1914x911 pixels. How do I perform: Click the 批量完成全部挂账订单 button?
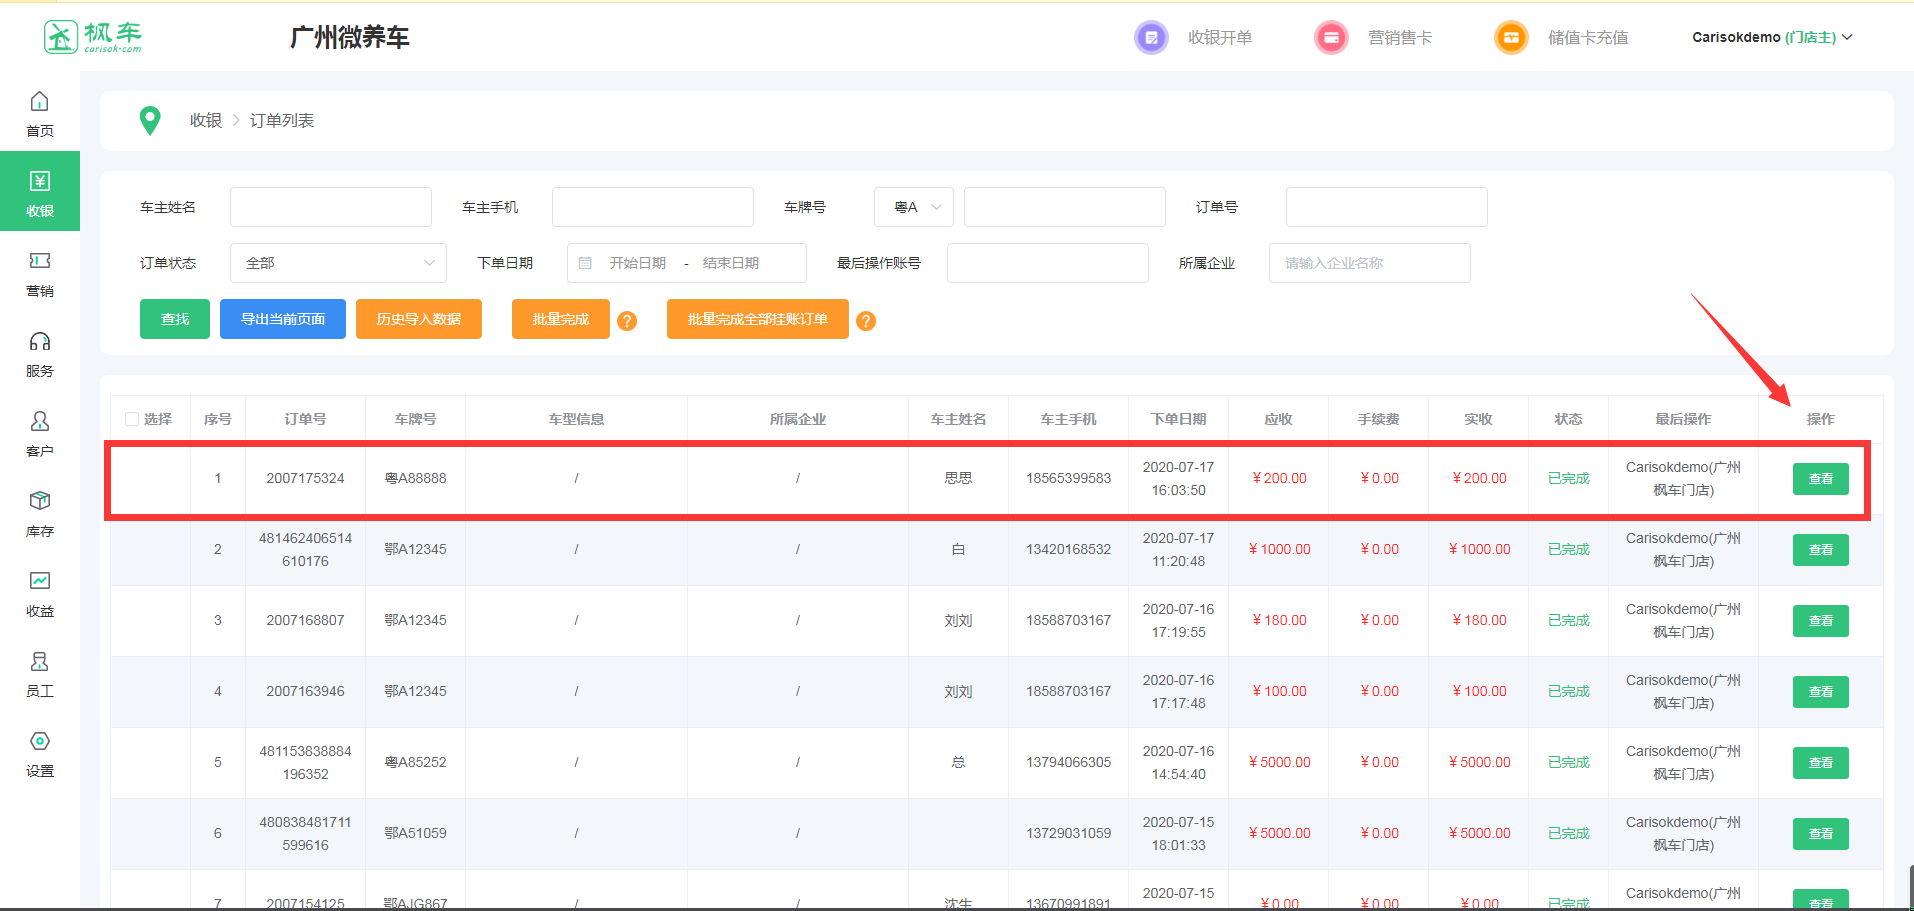tap(758, 319)
